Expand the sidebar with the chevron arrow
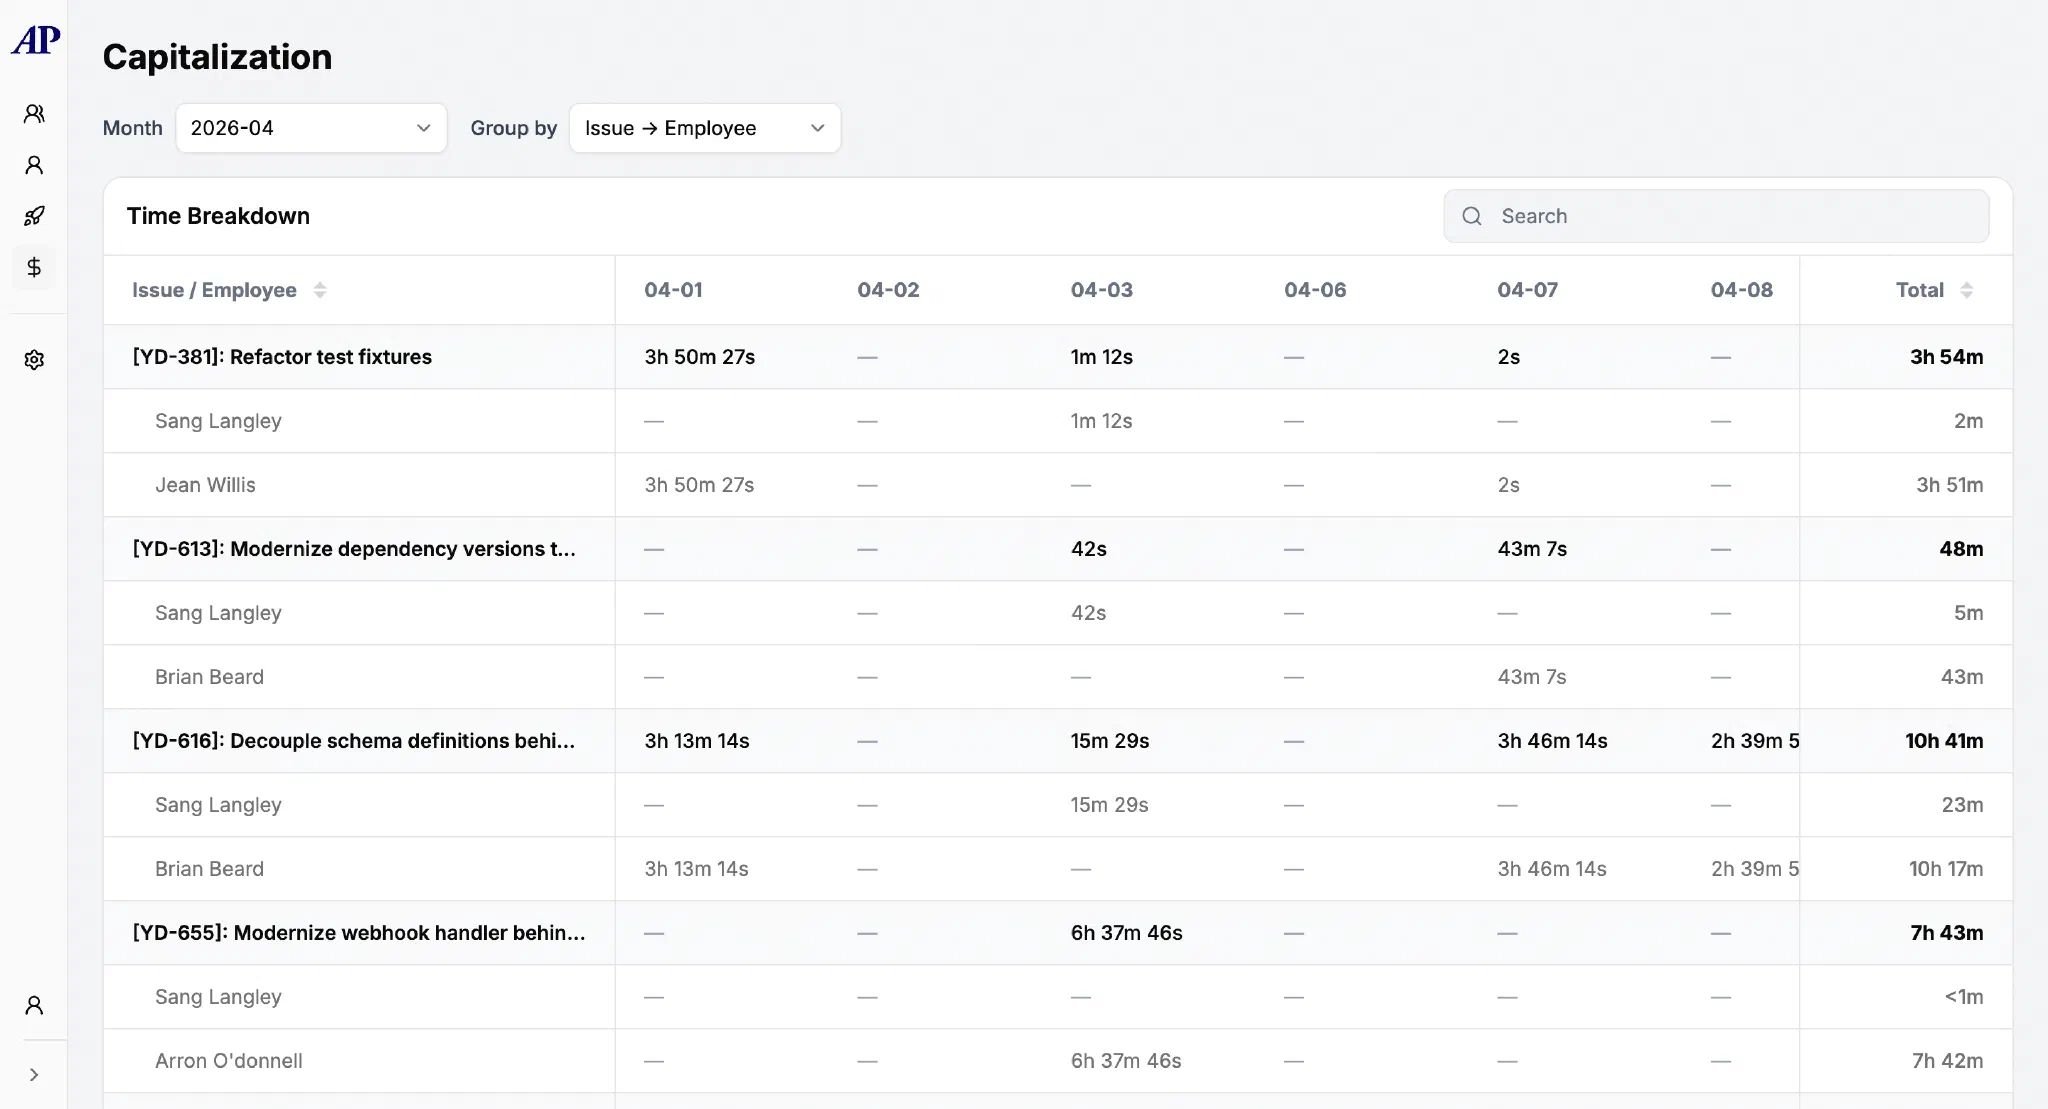 point(34,1075)
